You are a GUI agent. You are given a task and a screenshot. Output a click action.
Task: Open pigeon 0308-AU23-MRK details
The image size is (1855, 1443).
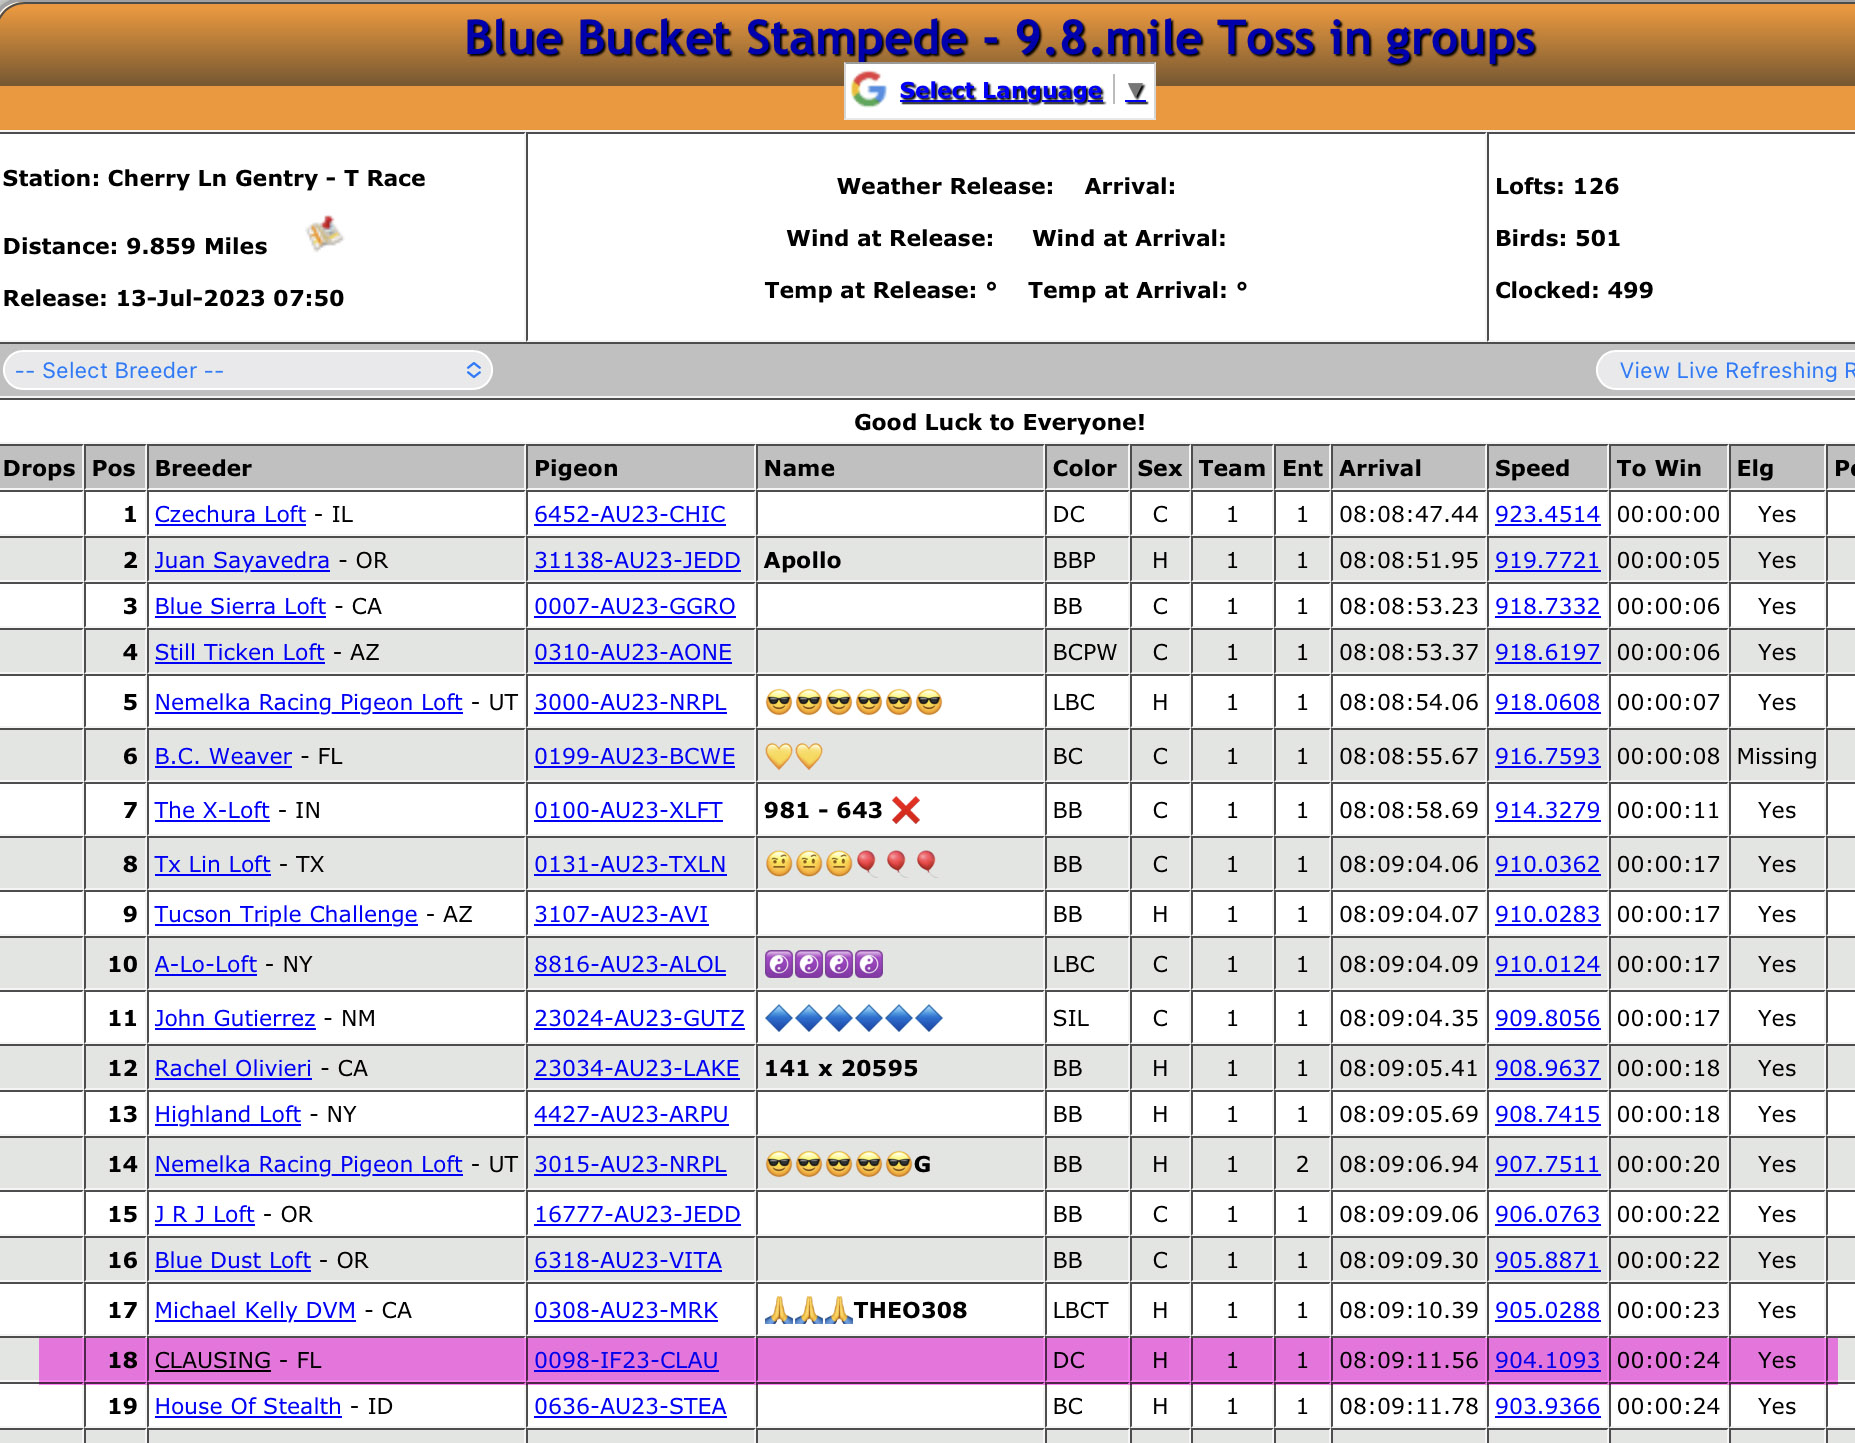point(626,1310)
